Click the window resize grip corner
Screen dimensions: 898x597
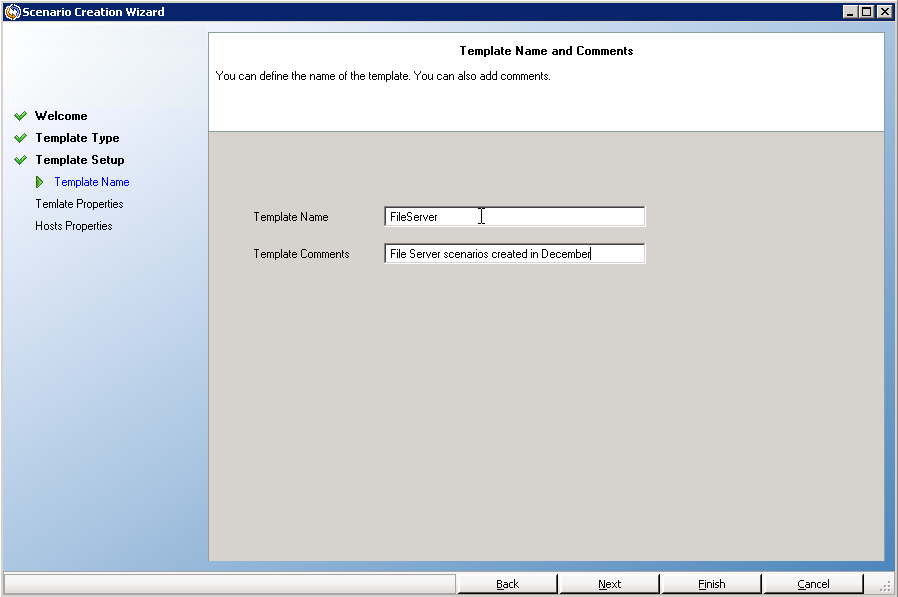[x=885, y=586]
